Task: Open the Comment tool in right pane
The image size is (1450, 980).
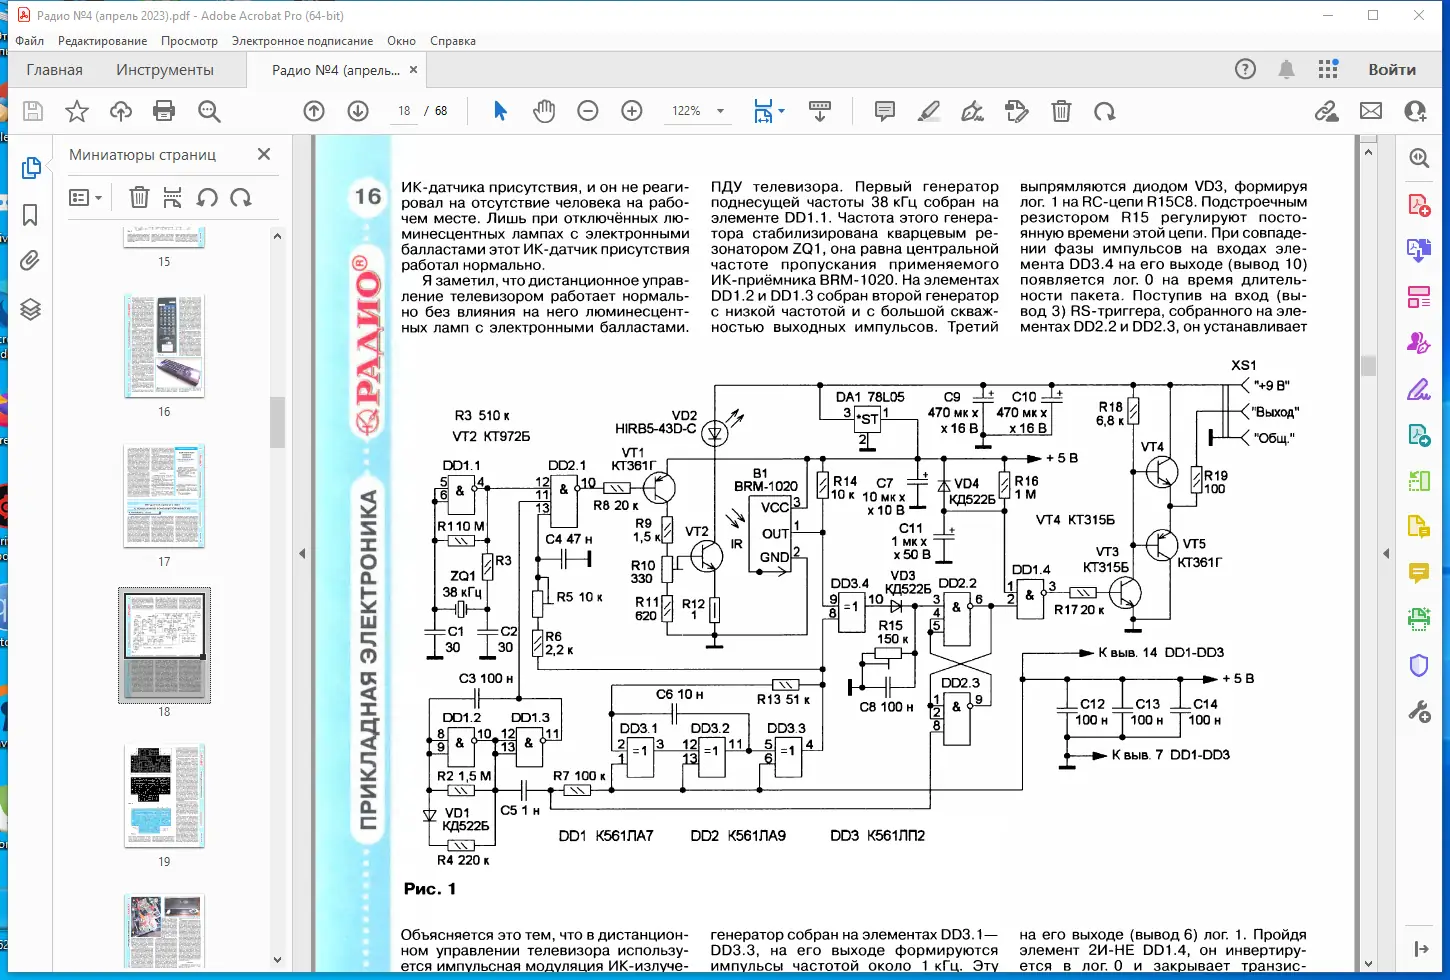Action: click(1419, 573)
